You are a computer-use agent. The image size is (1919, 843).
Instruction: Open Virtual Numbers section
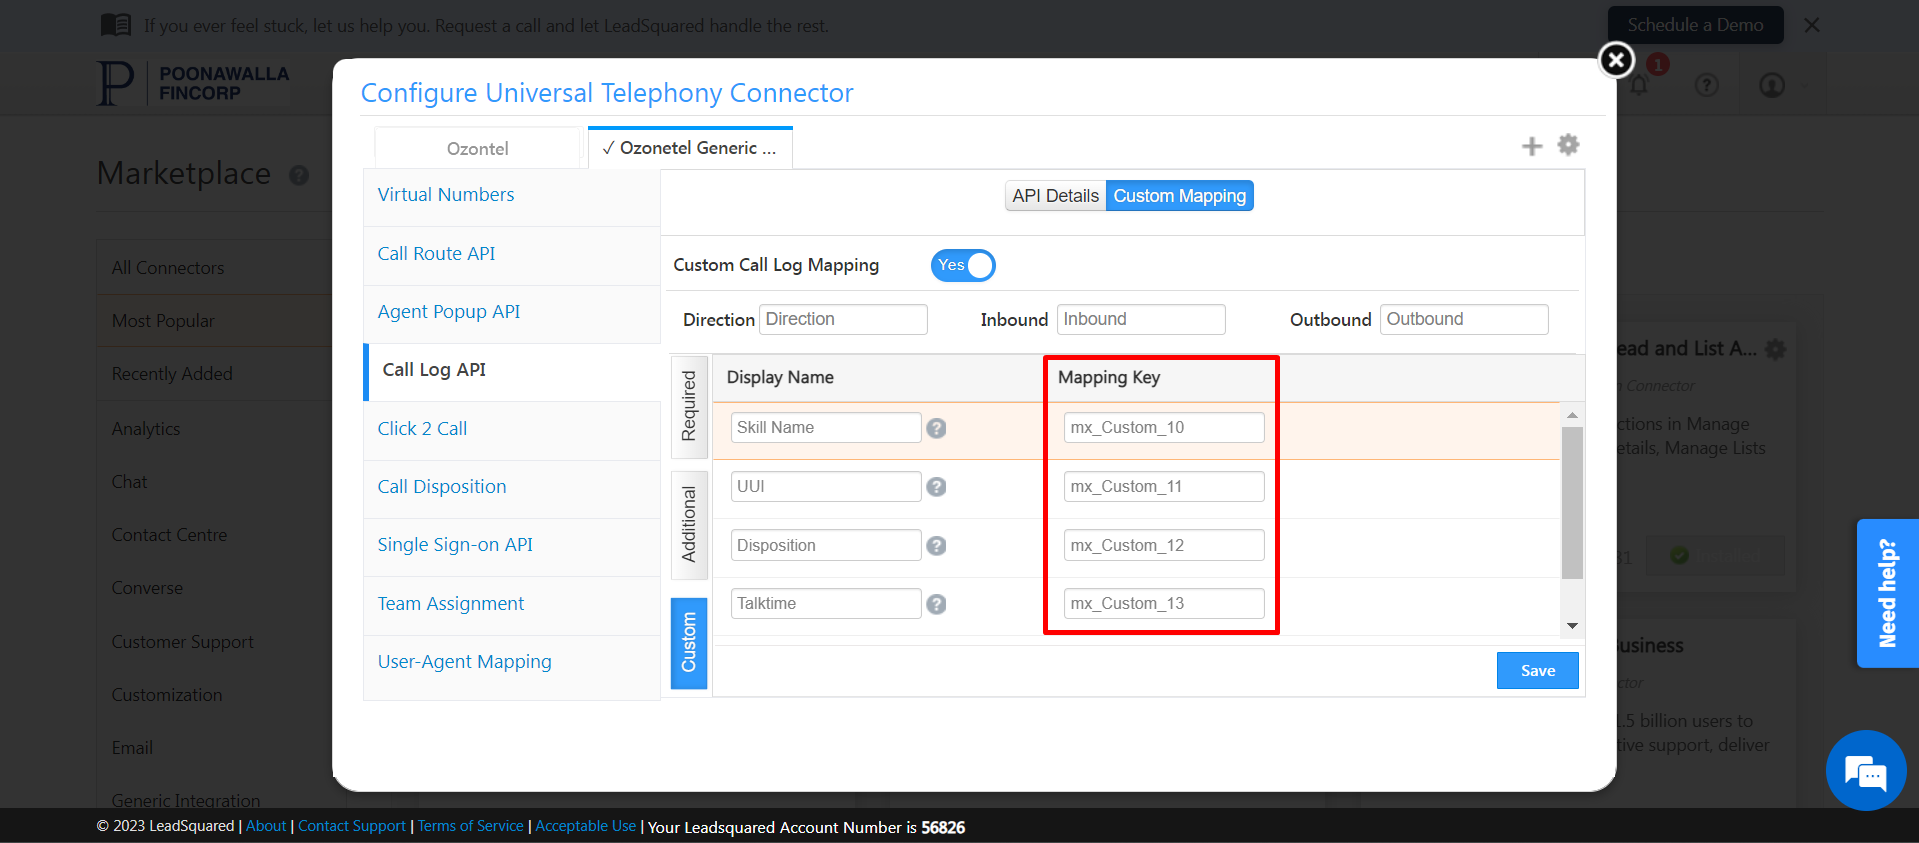[512, 196]
